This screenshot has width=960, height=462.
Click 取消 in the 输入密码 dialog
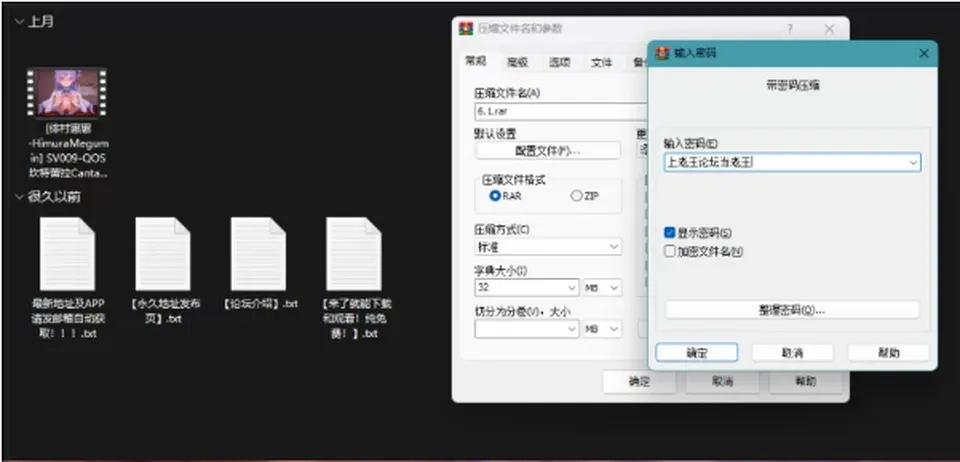(792, 352)
